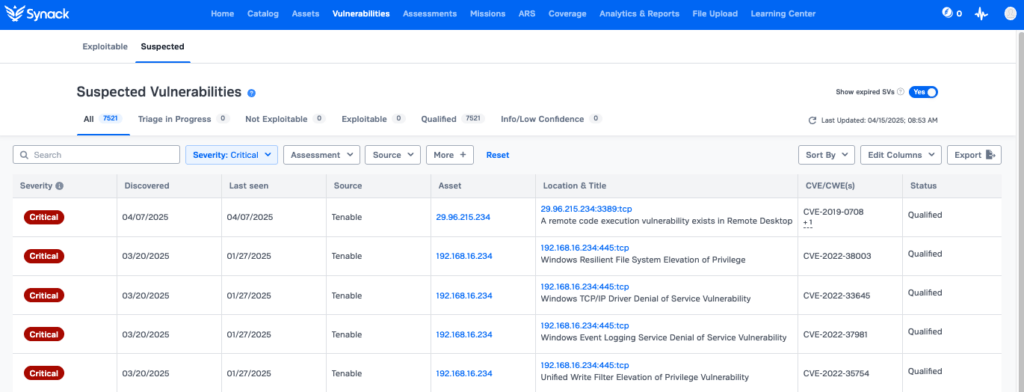Select the All 7521 status tab
This screenshot has width=1024, height=392.
[x=103, y=120]
